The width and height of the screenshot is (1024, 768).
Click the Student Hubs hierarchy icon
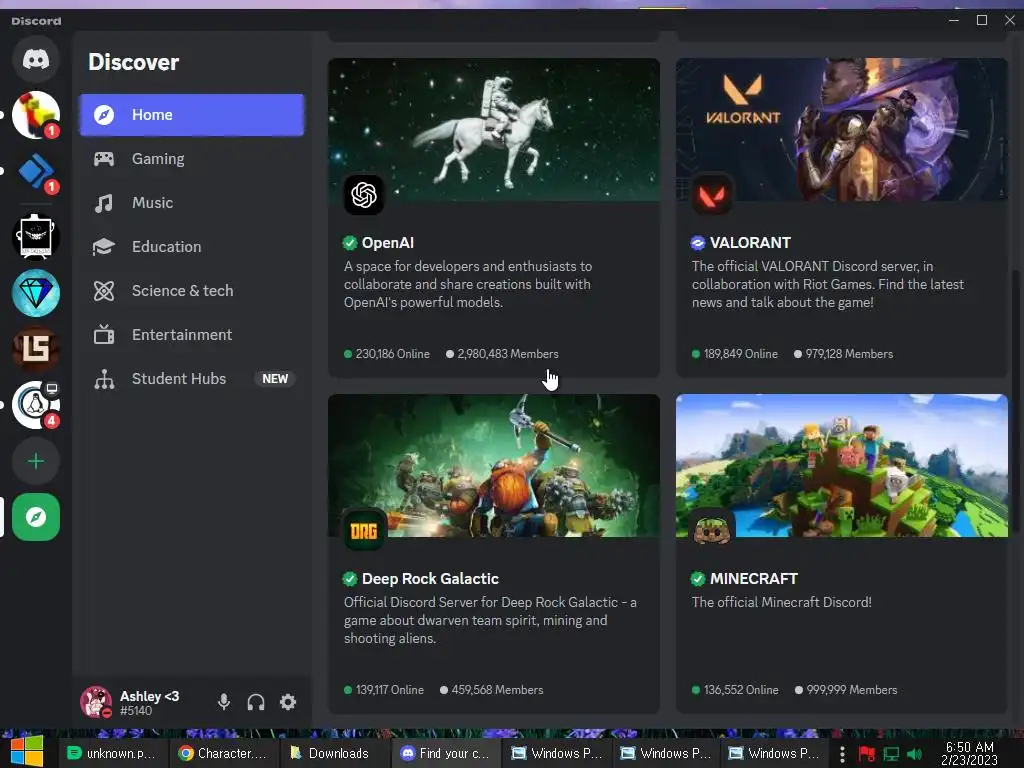[x=104, y=379]
